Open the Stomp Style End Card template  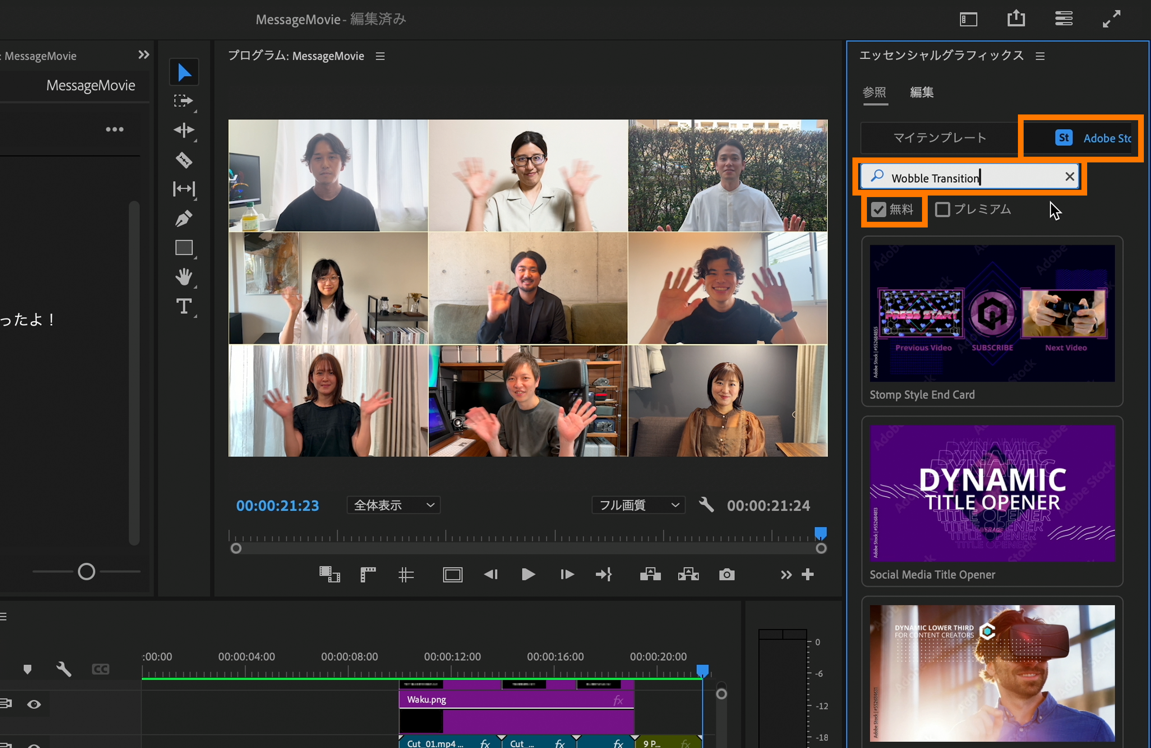(992, 322)
